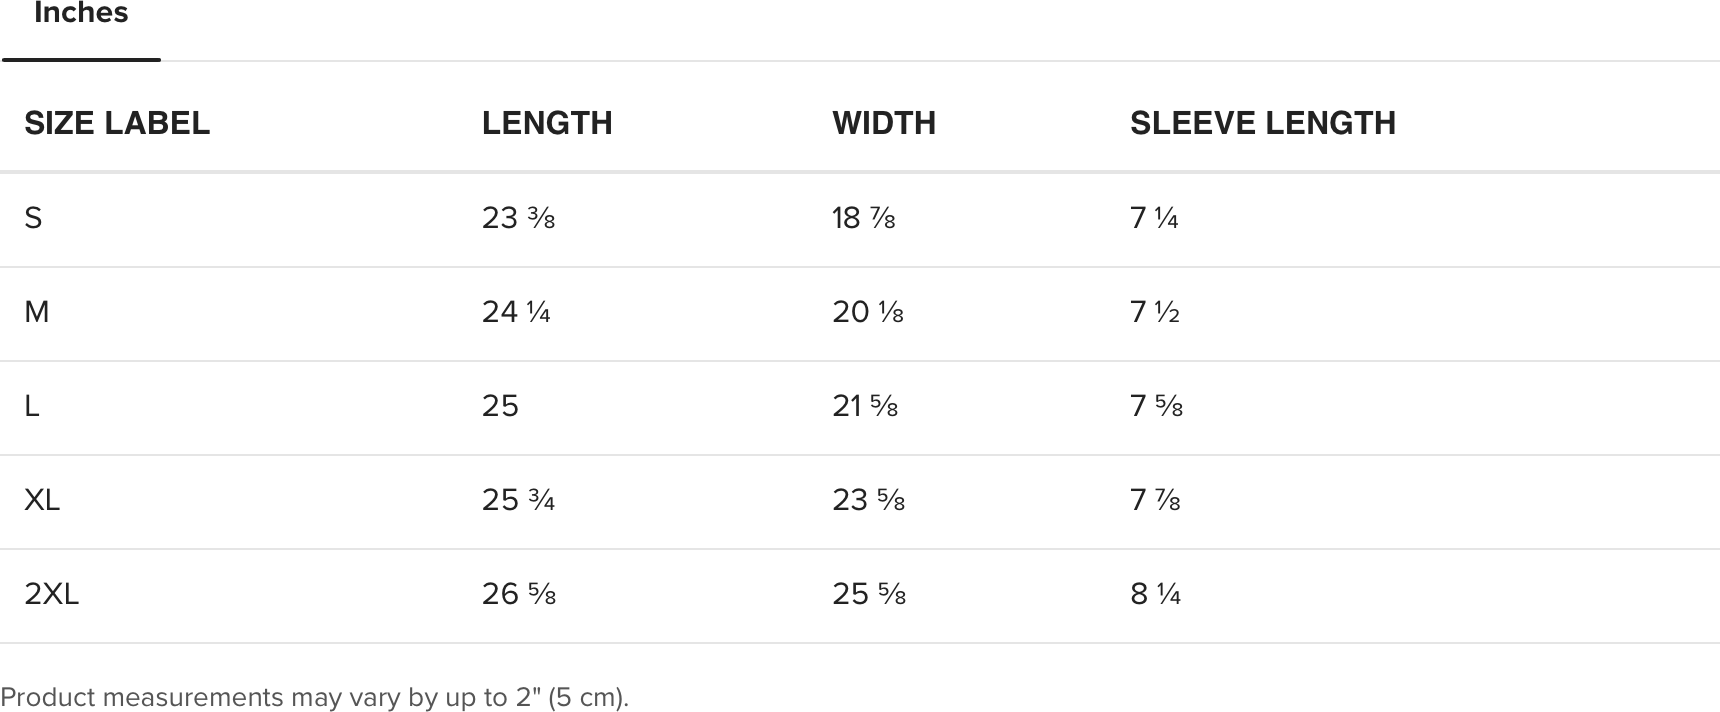Click the 18 ⅞ width value
Viewport: 1720px width, 712px height.
tap(864, 218)
